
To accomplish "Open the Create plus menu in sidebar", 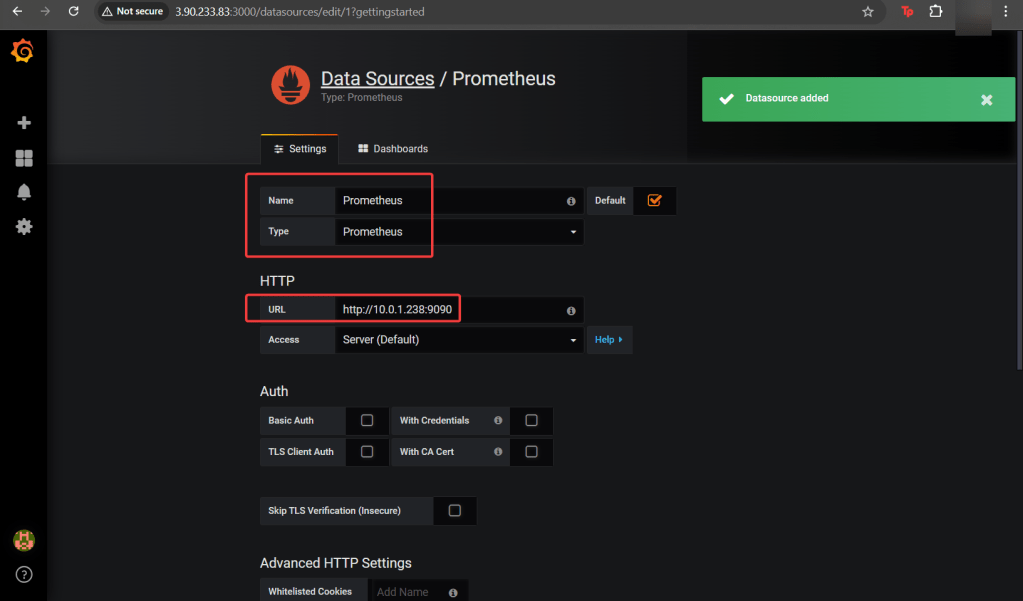I will pos(24,123).
